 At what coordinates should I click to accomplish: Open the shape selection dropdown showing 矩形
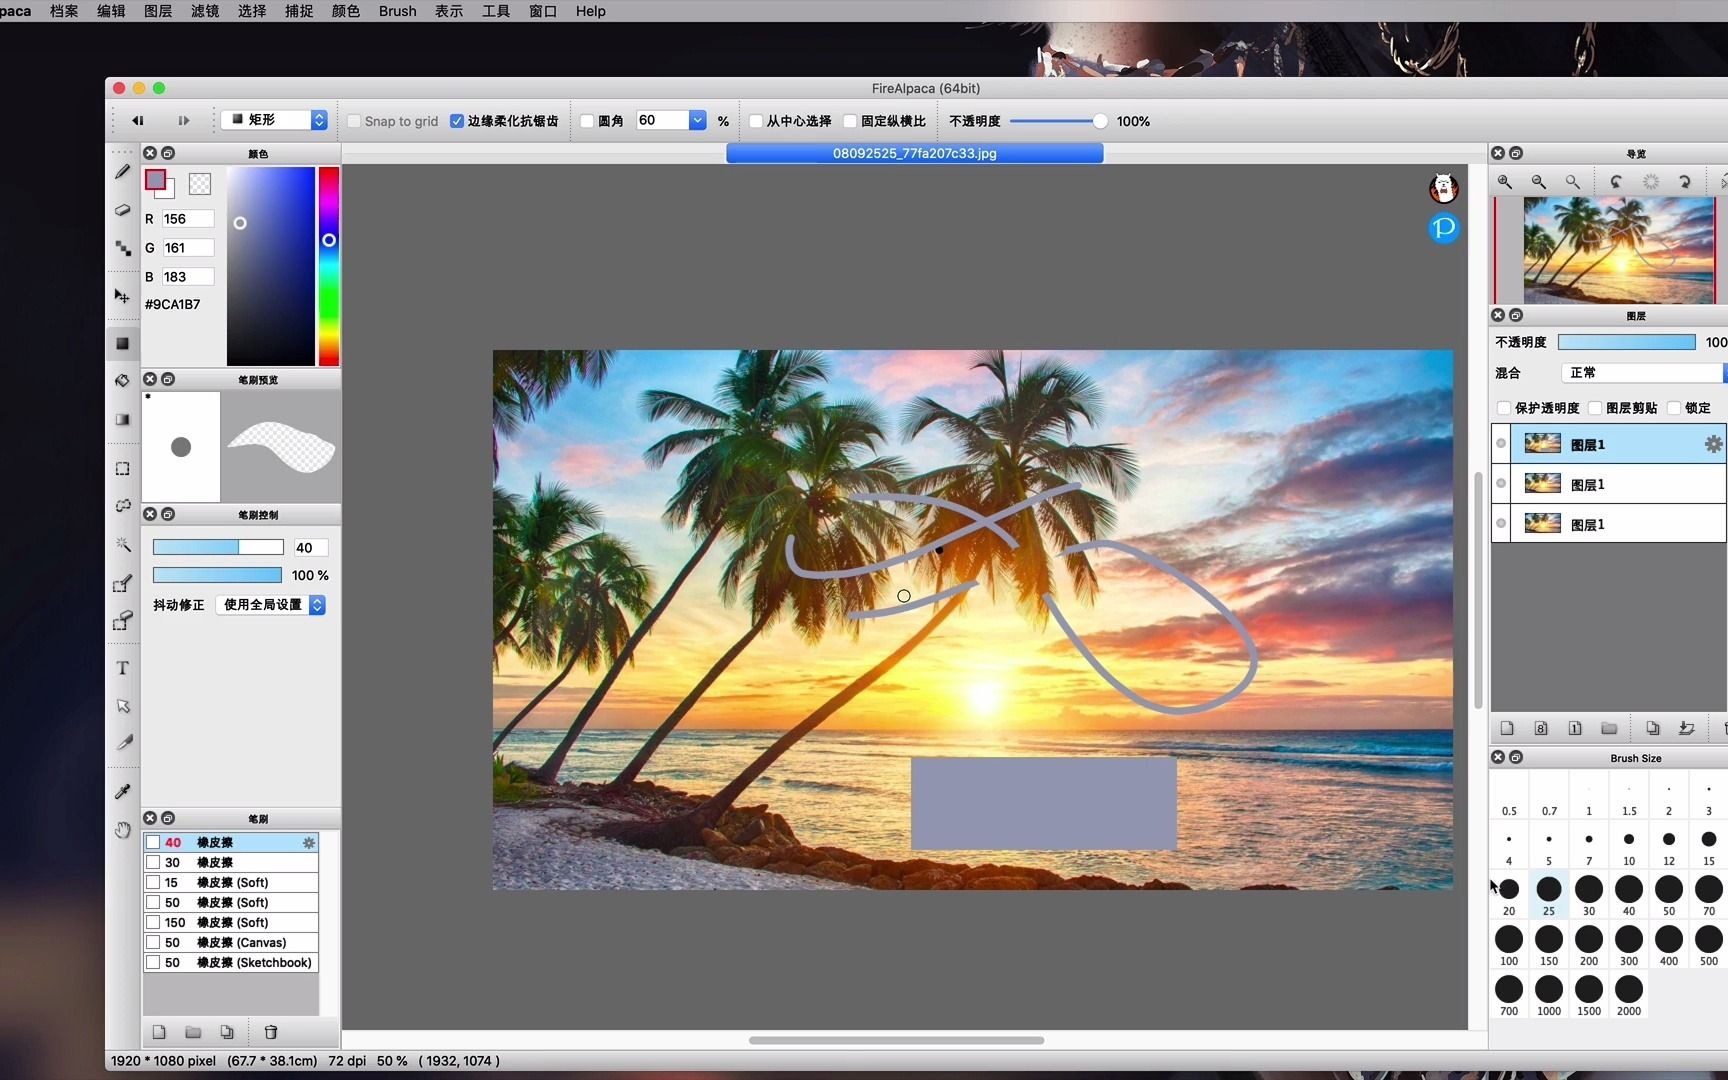tap(274, 119)
